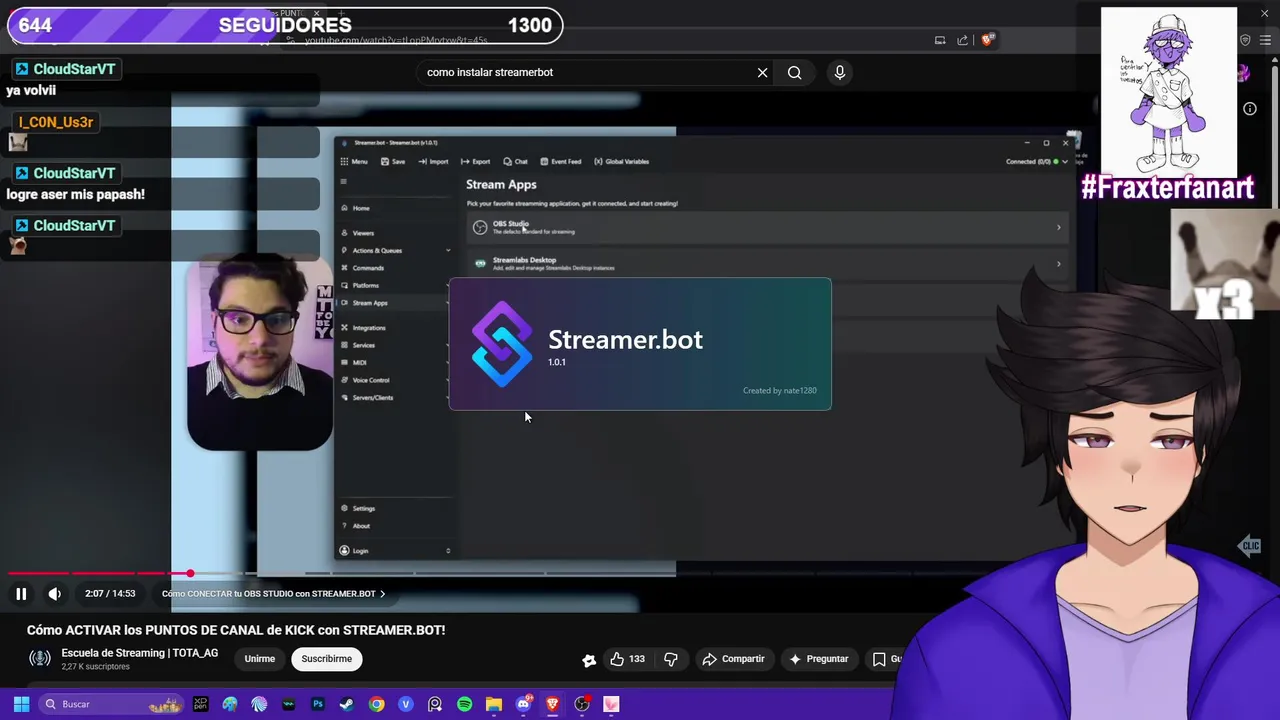Subscribe with the Suscribirme button

tap(327, 659)
